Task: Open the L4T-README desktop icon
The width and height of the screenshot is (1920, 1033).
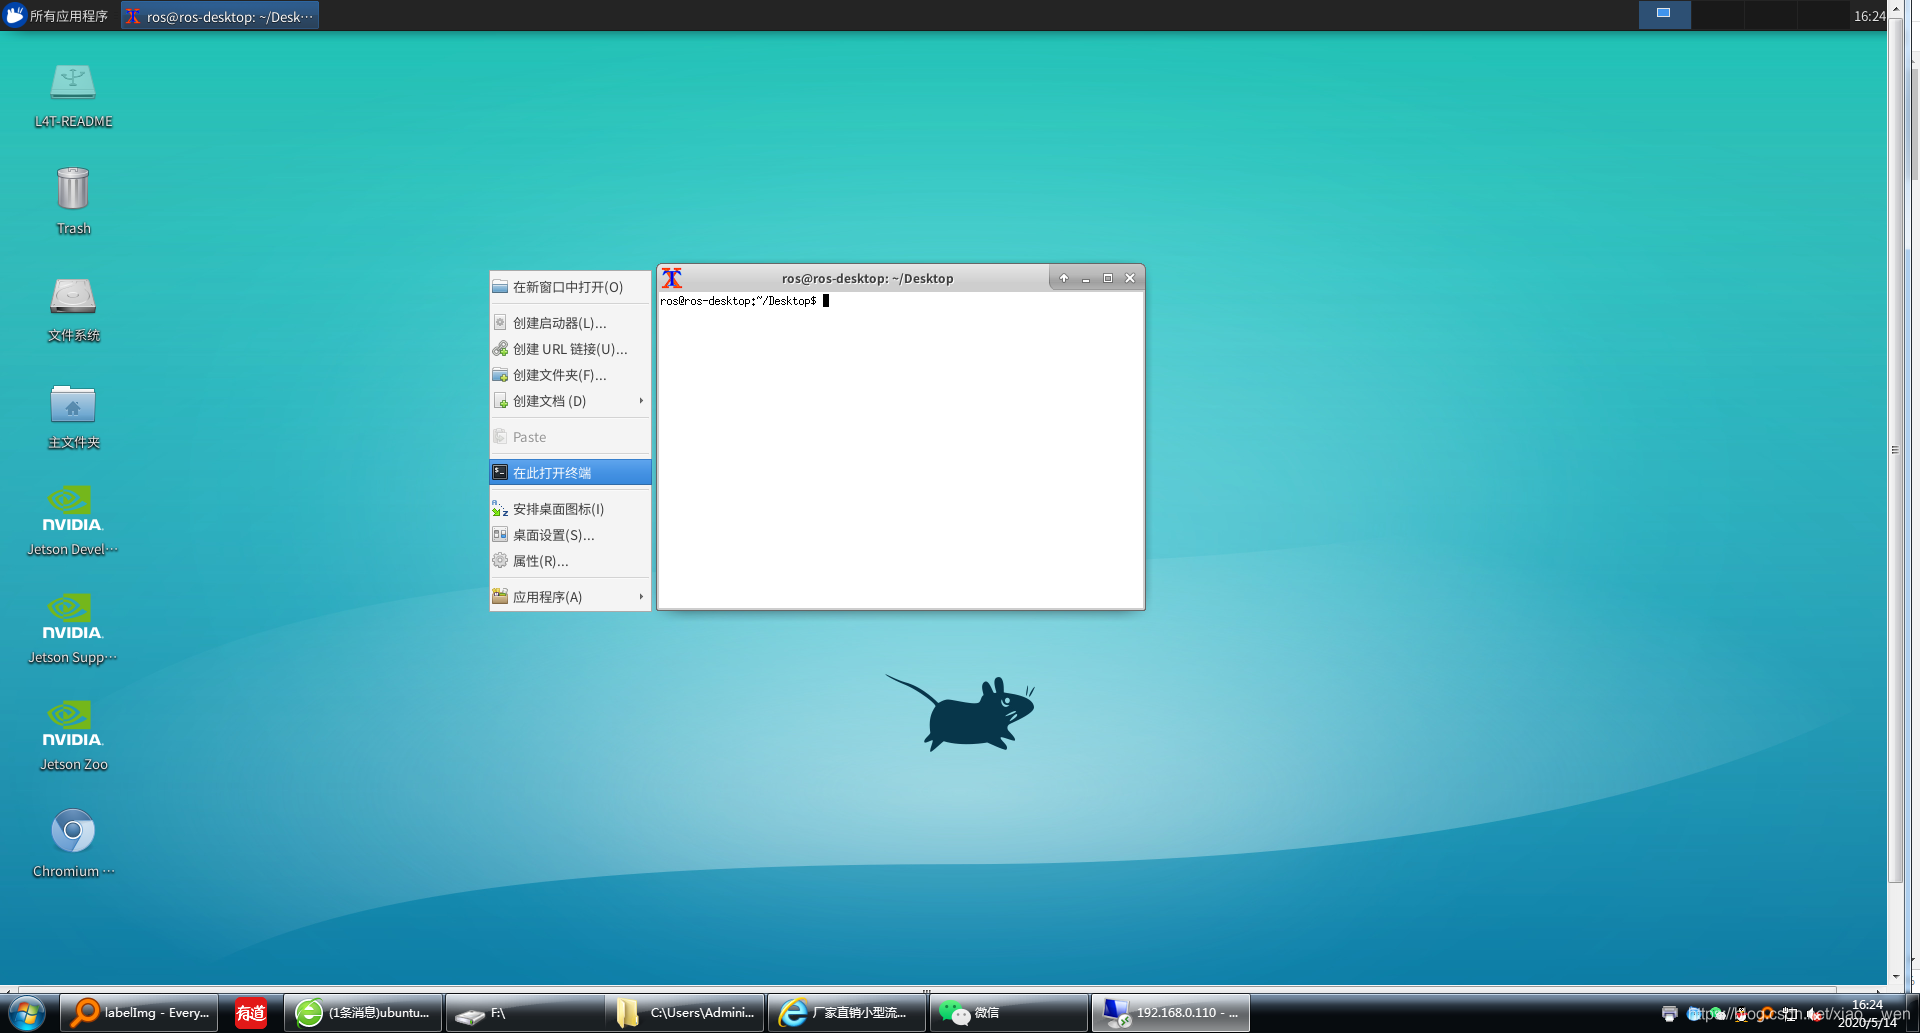Action: pyautogui.click(x=73, y=95)
